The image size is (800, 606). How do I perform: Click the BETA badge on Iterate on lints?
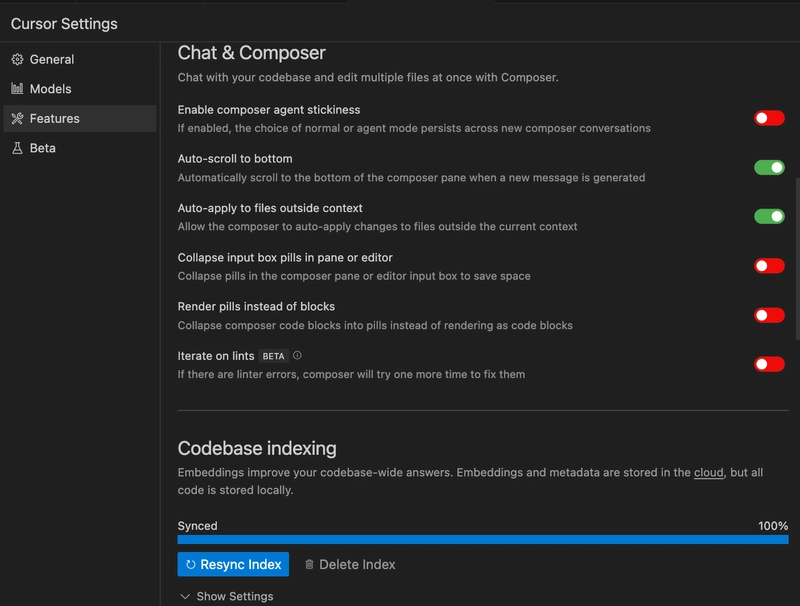(x=273, y=356)
